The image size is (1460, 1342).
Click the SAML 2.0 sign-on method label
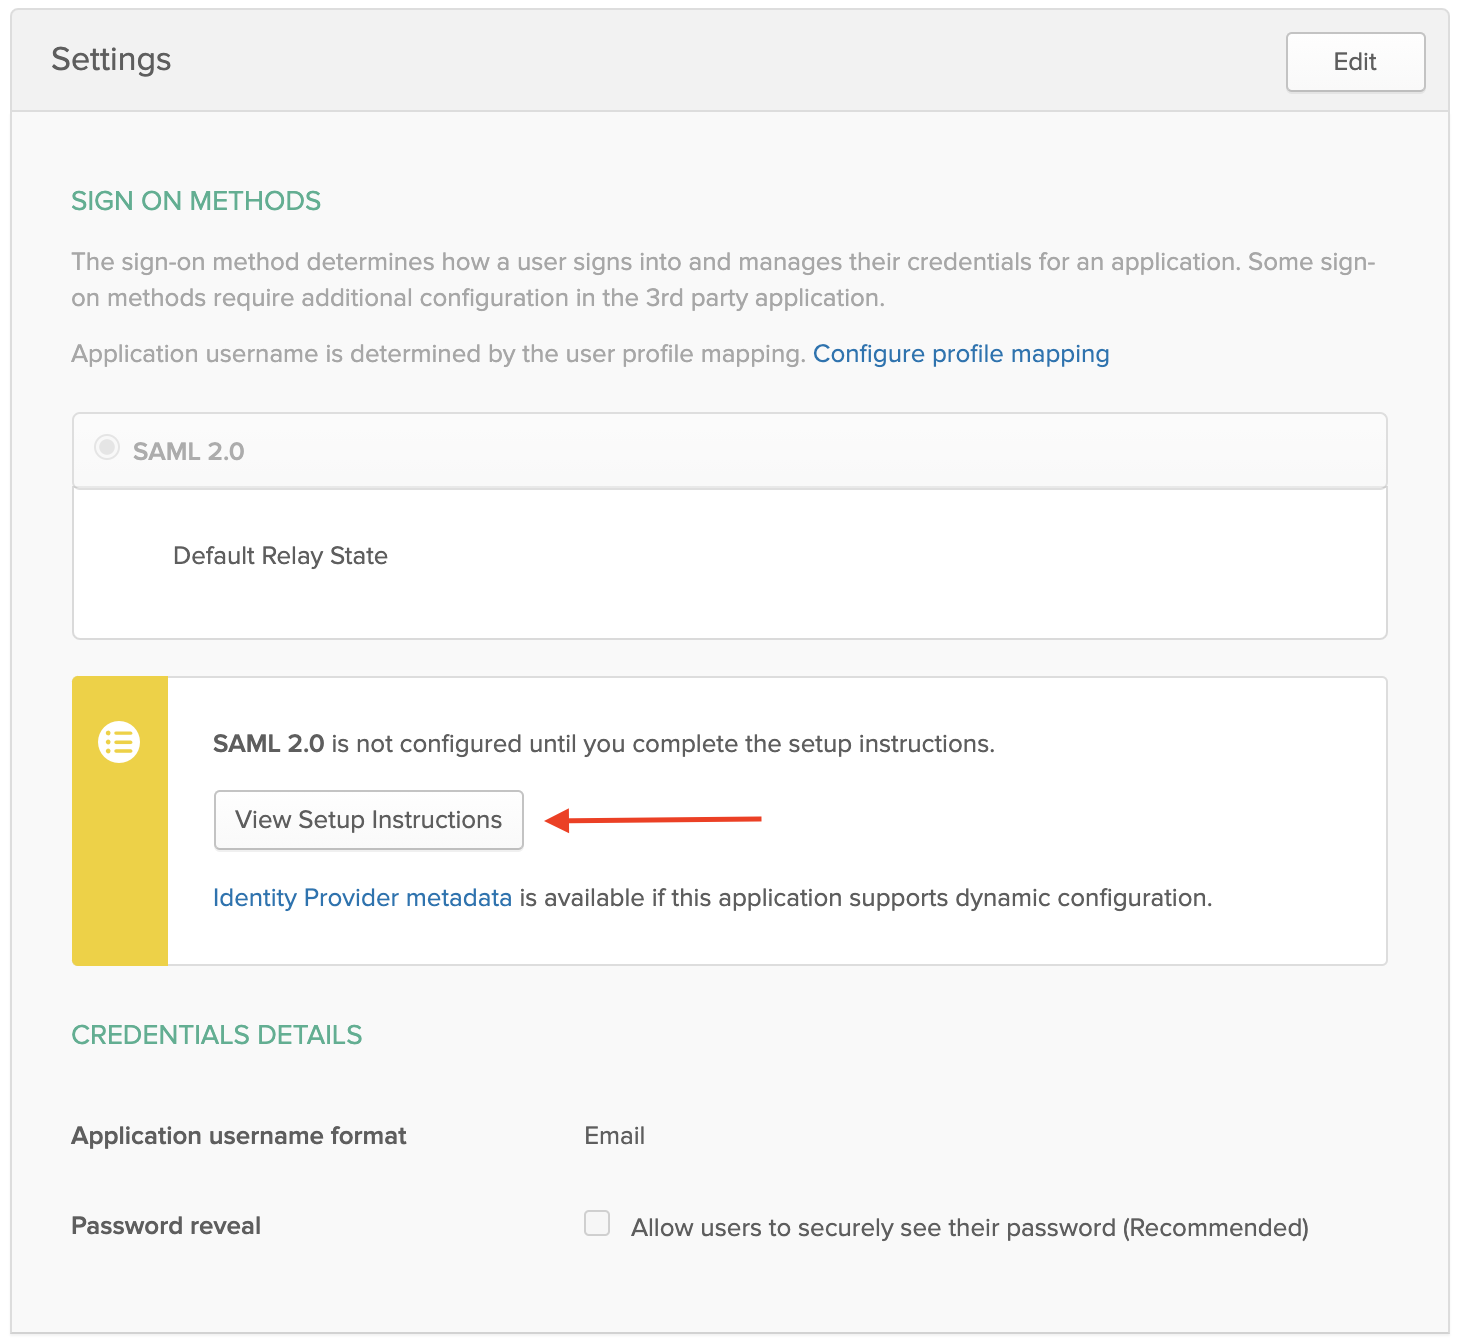pyautogui.click(x=188, y=451)
